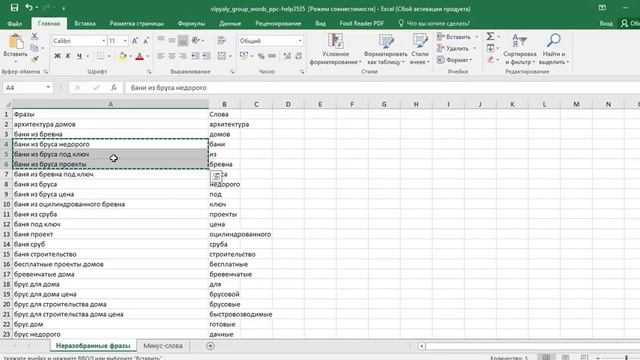640x360 pixels.
Task: Switch to Разметка страницы tab
Action: (136, 23)
